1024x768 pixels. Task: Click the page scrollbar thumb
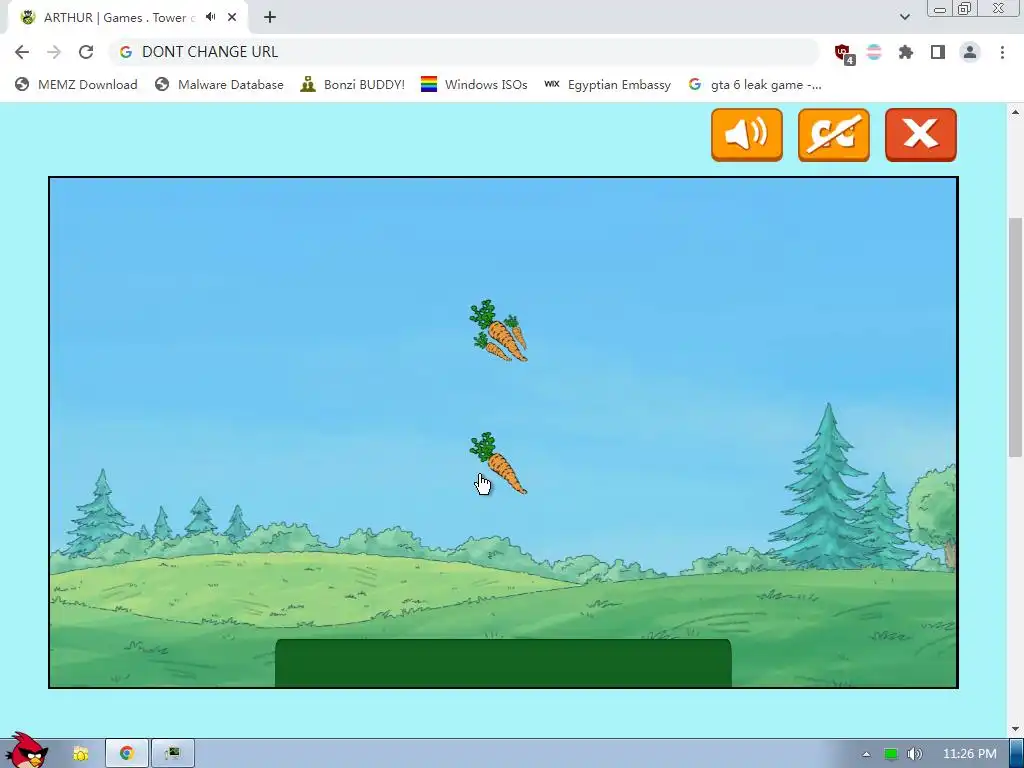tap(1015, 338)
